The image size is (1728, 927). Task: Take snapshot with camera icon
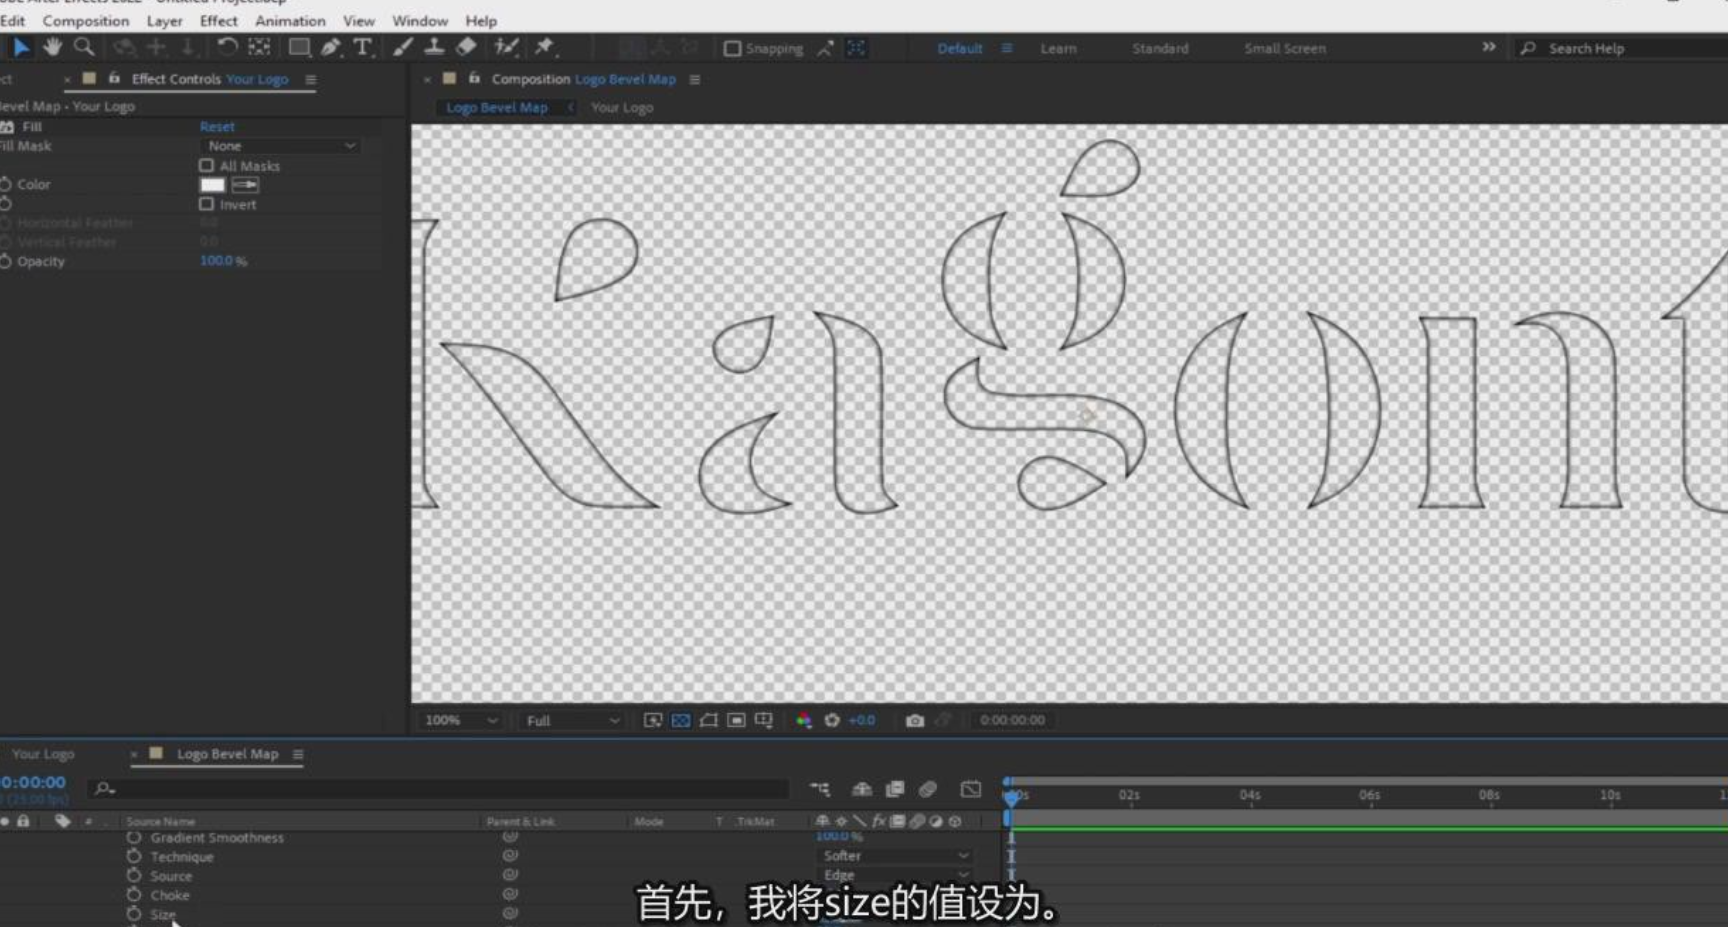click(914, 720)
